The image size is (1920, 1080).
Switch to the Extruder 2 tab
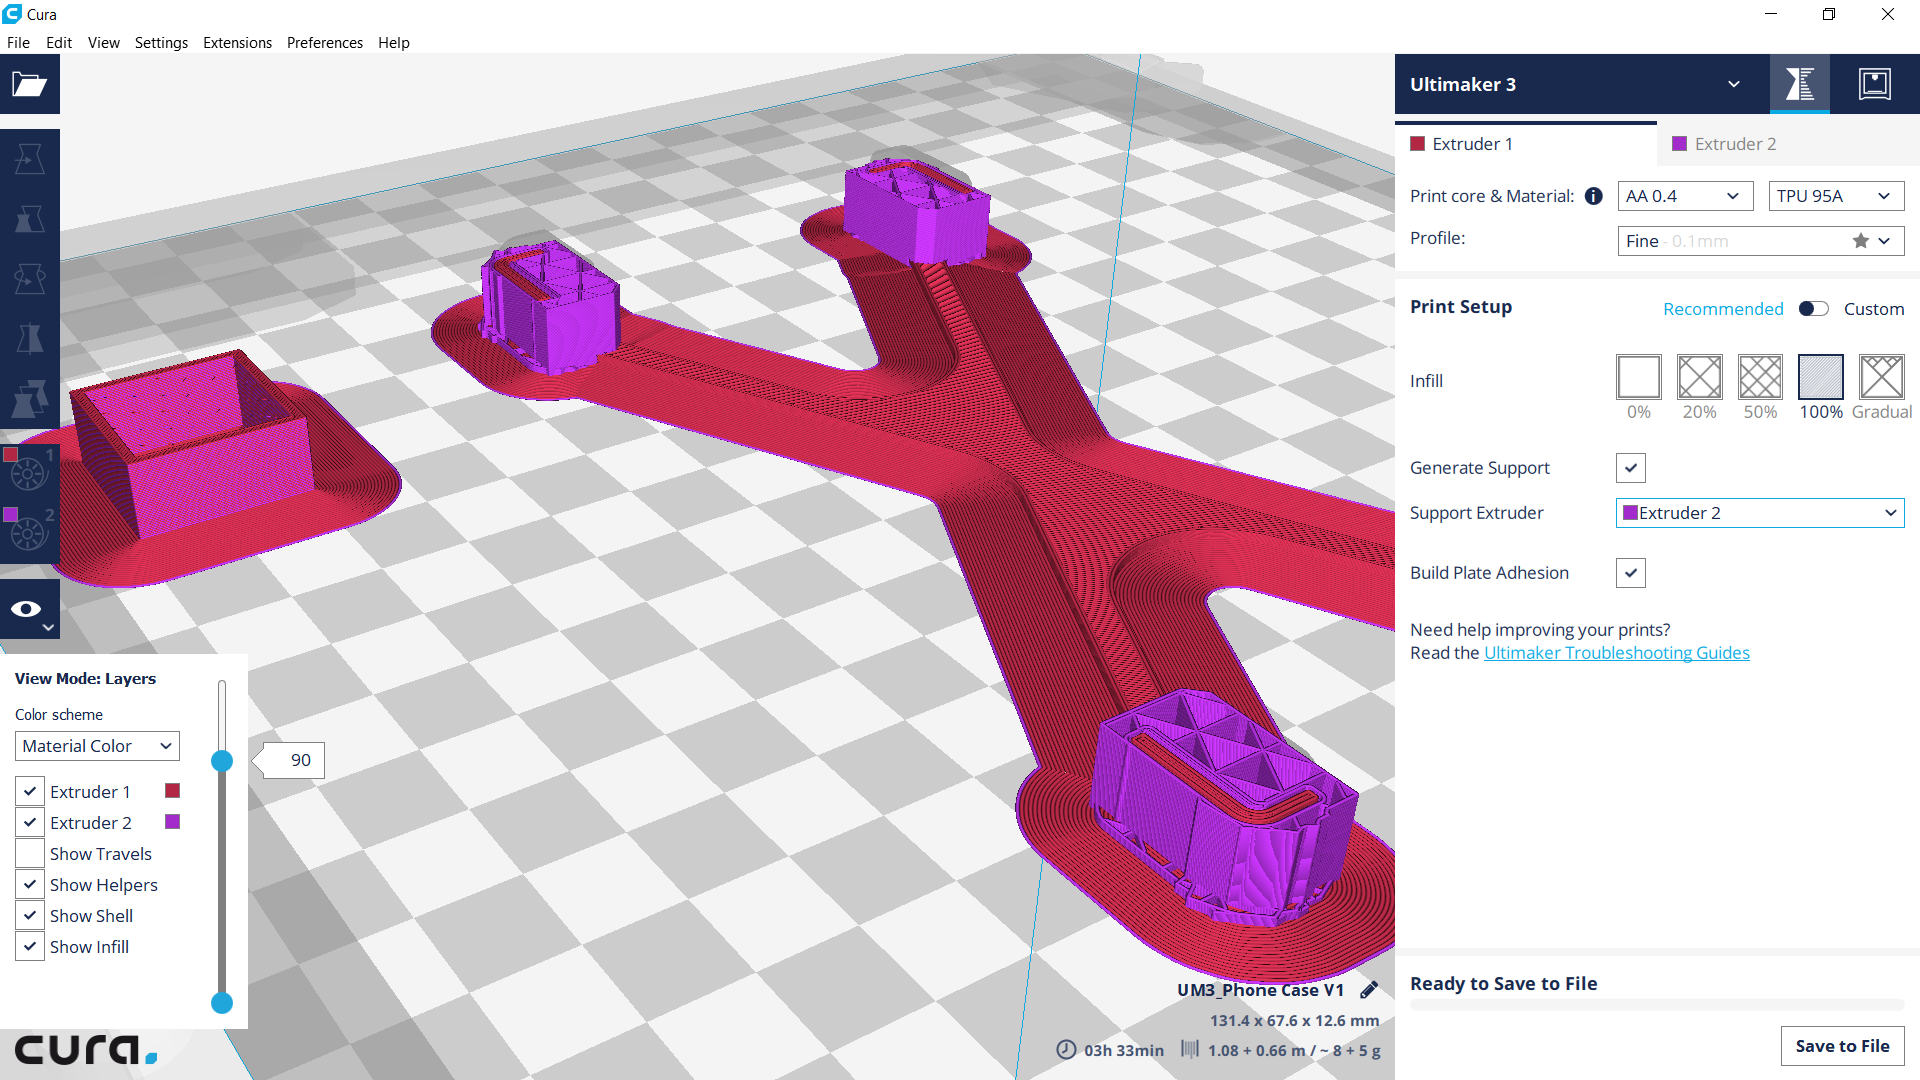pyautogui.click(x=1788, y=144)
